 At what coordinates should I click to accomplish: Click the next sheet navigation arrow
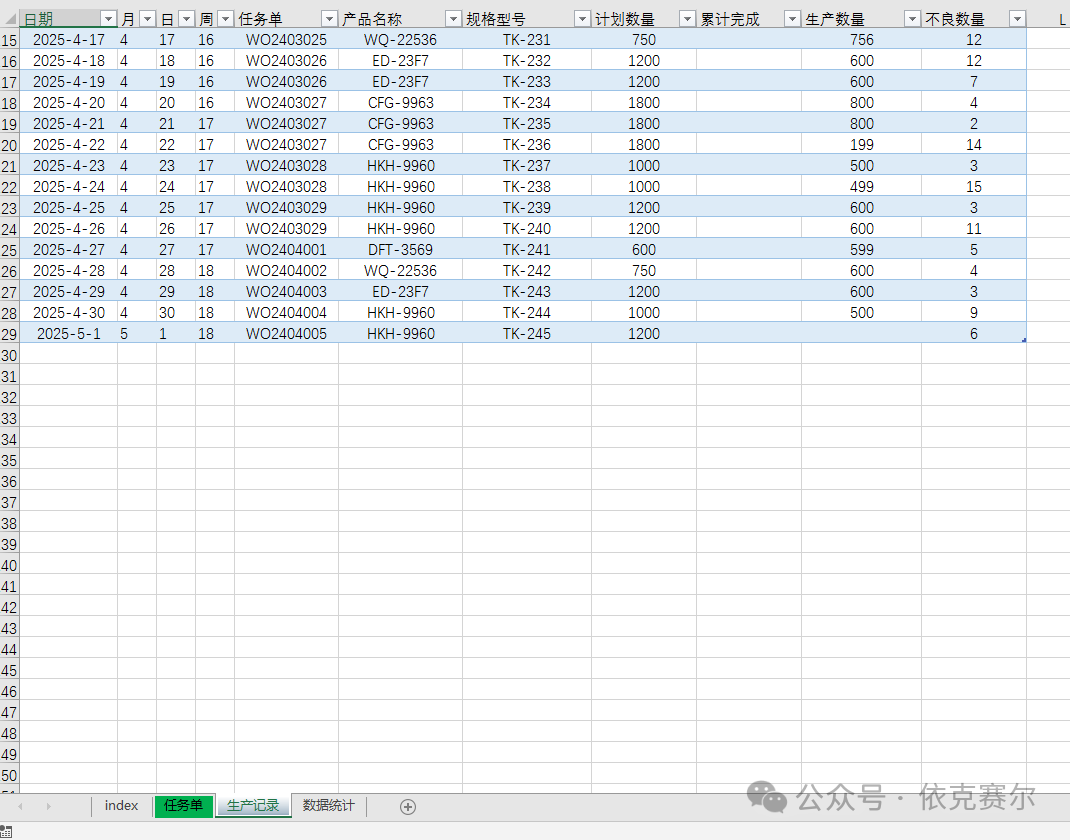[x=47, y=807]
